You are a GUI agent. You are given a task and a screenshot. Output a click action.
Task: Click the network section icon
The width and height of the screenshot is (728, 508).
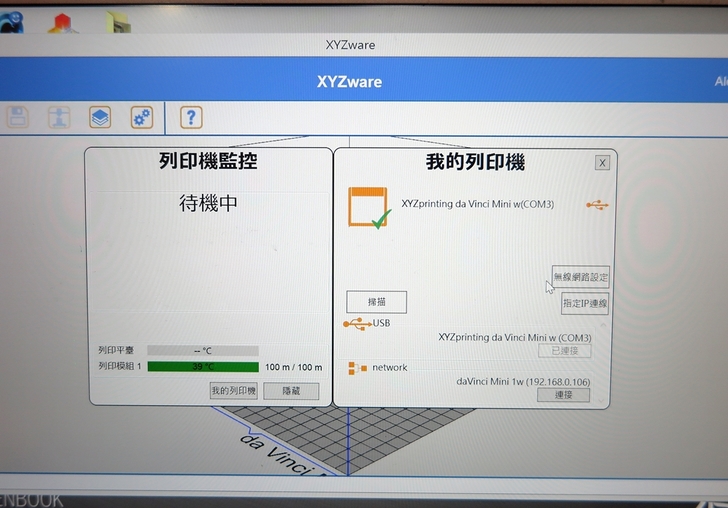[358, 368]
